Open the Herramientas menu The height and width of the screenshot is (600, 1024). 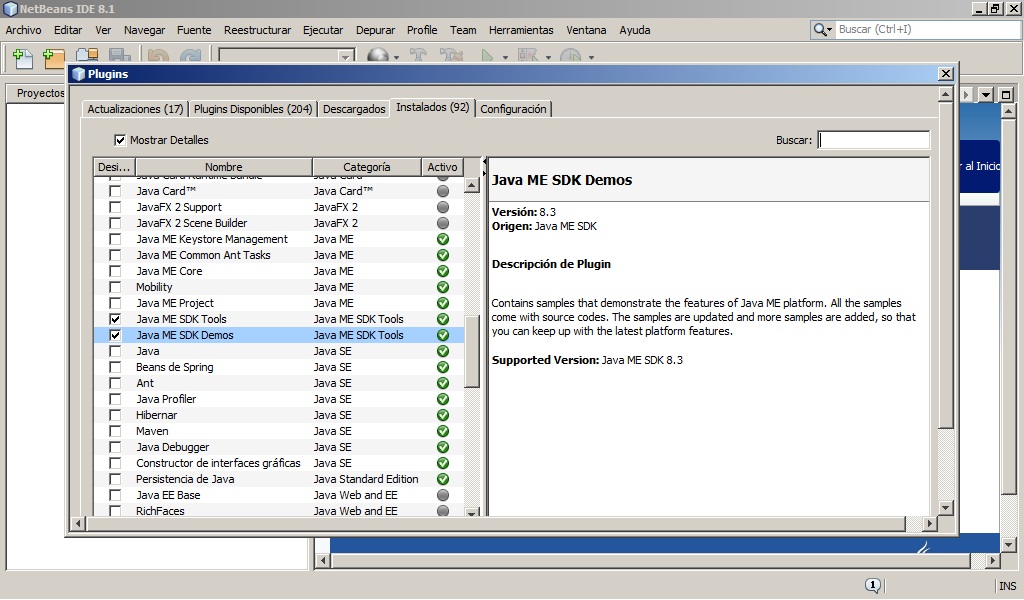tap(521, 30)
